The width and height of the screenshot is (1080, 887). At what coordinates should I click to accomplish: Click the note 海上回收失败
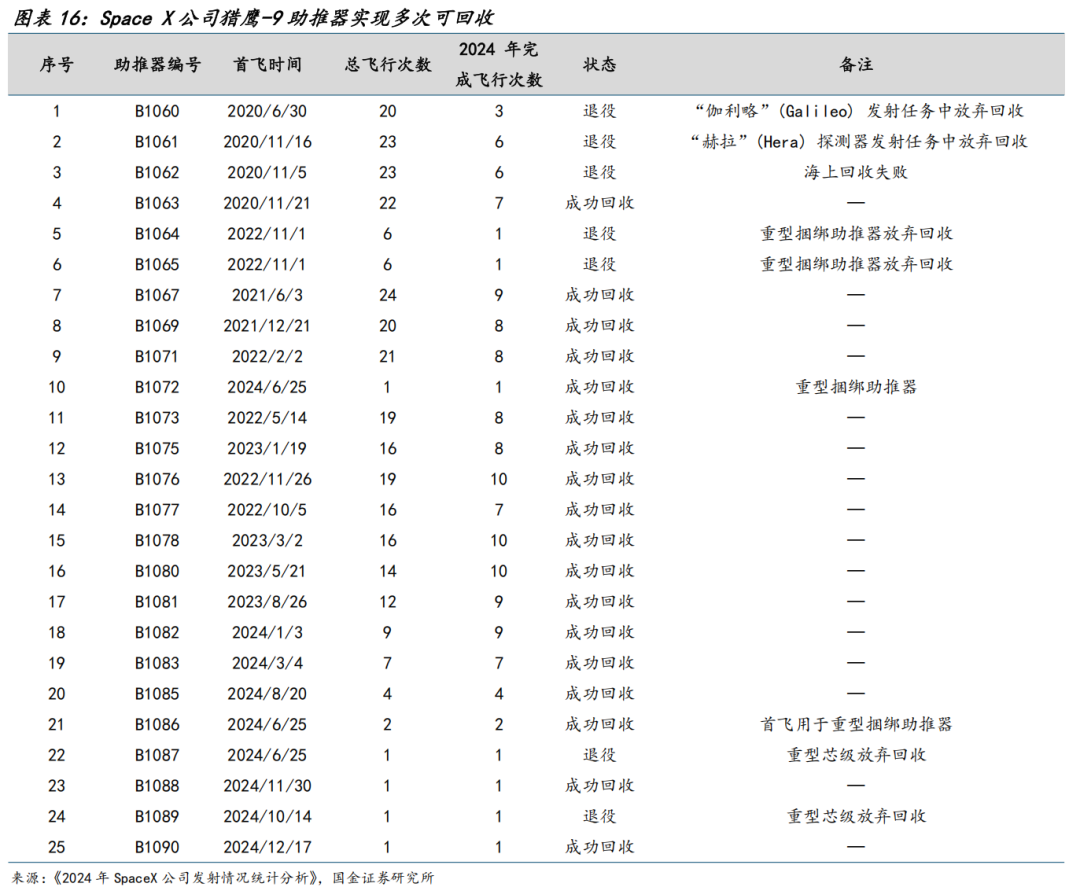[856, 172]
